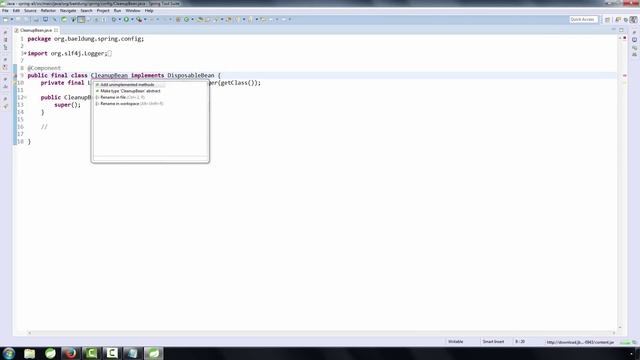The height and width of the screenshot is (360, 640).
Task: Click the New Java Class icon
Action: 187,20
